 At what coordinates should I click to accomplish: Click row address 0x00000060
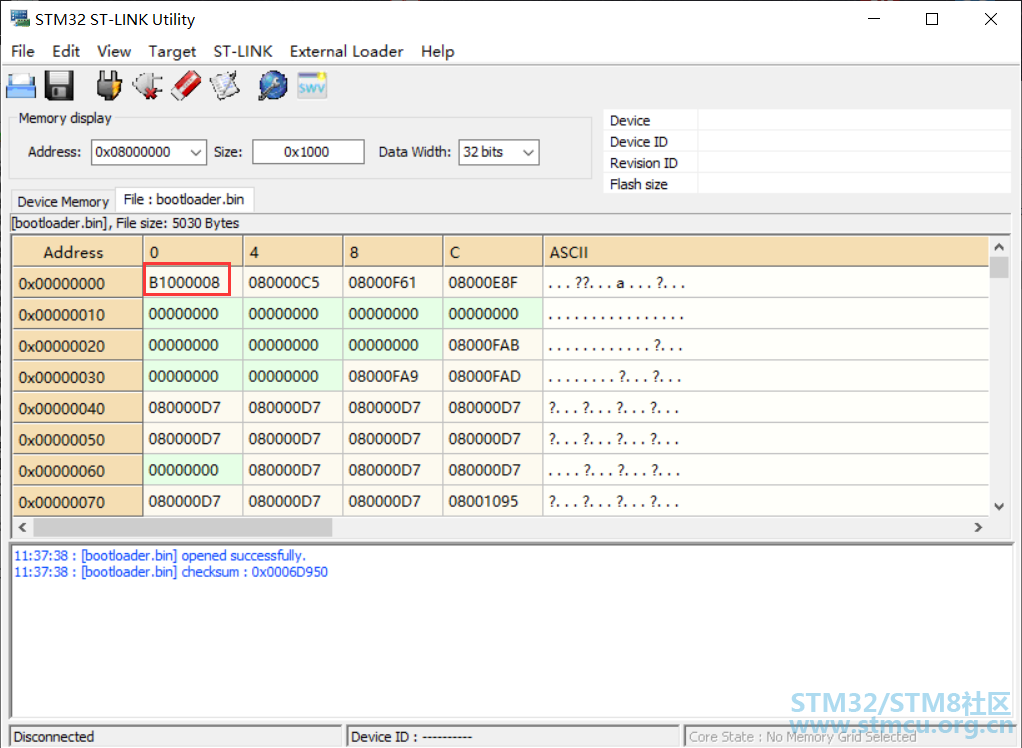pos(78,470)
